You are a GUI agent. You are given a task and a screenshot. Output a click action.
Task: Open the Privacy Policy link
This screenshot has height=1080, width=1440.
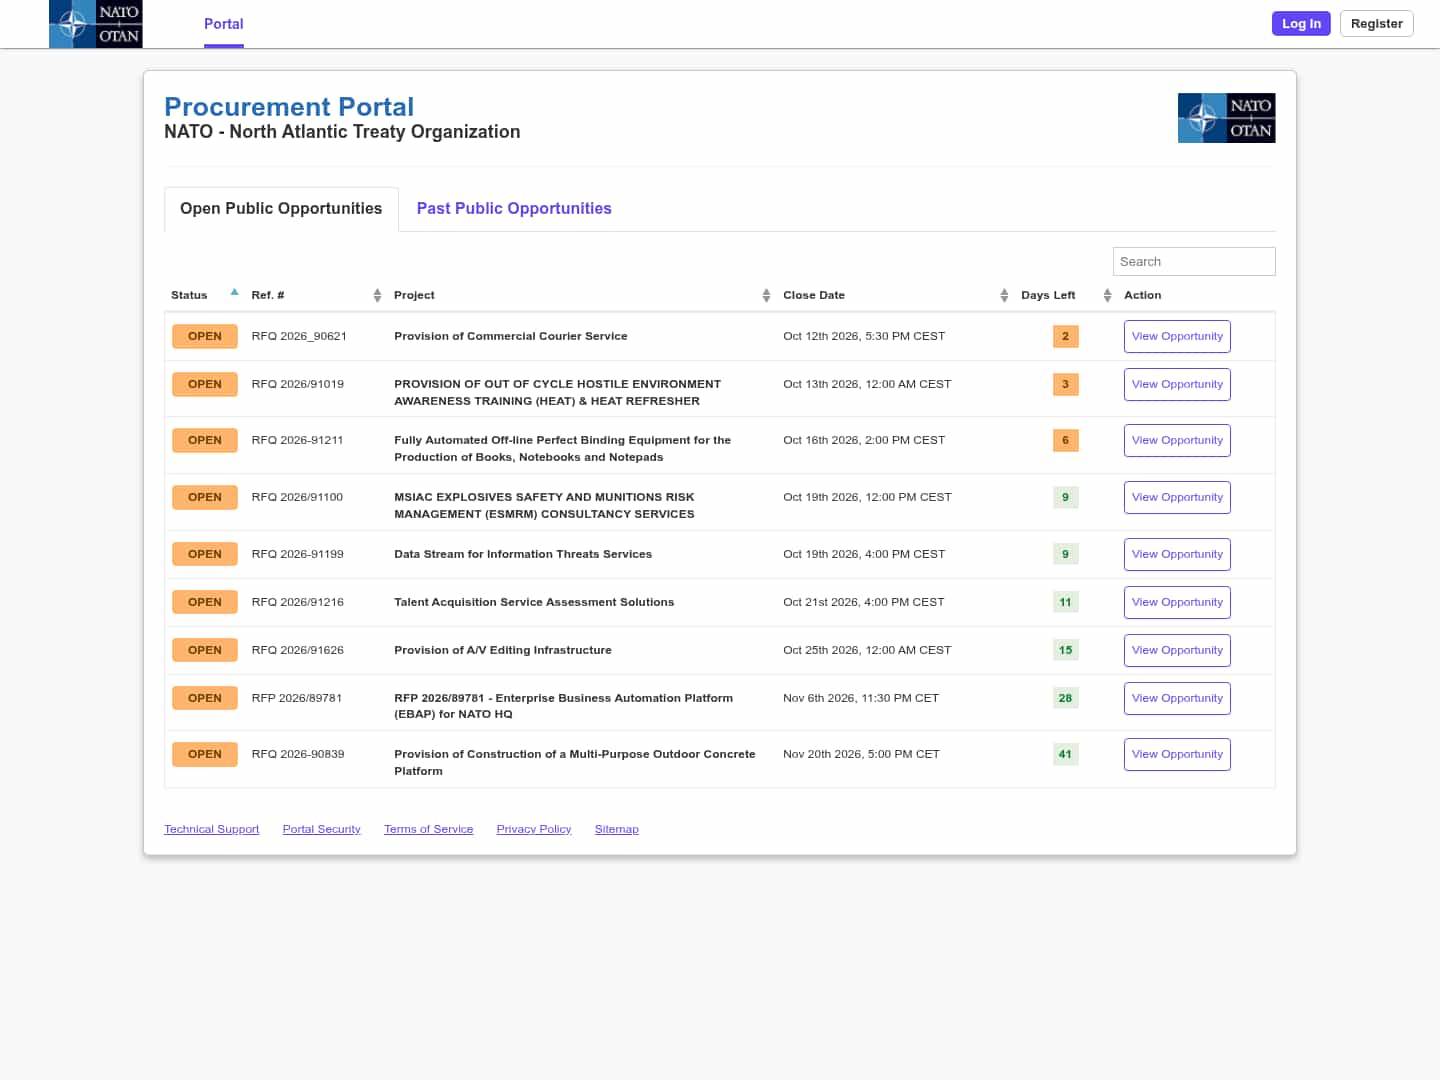[x=534, y=829]
